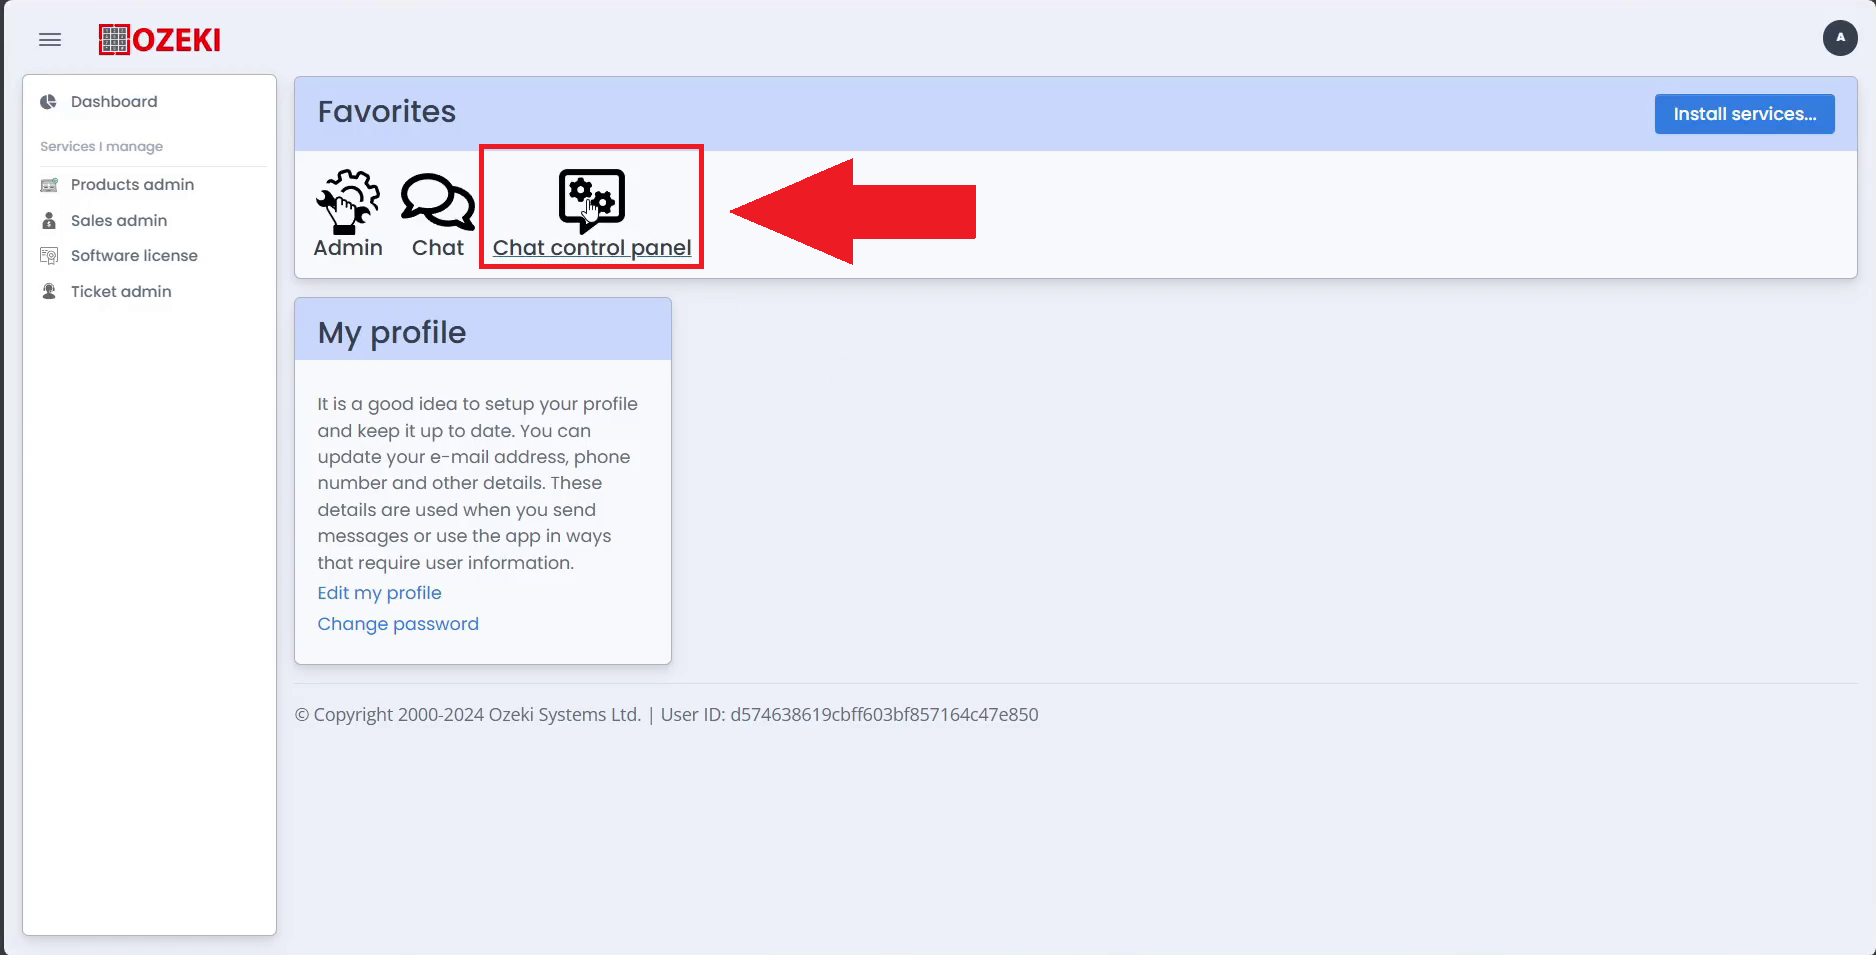Screen dimensions: 1876x955
Task: Select the Software license text label
Action: click(x=134, y=256)
